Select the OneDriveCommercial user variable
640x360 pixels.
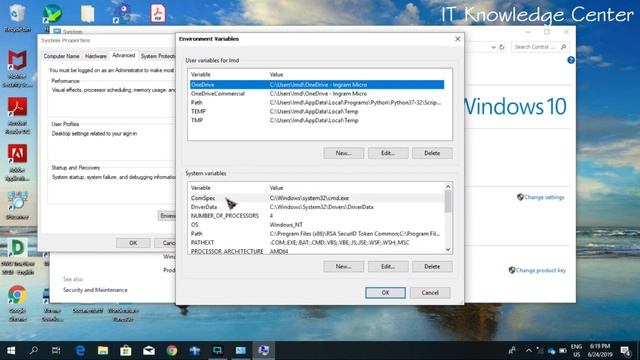(317, 93)
